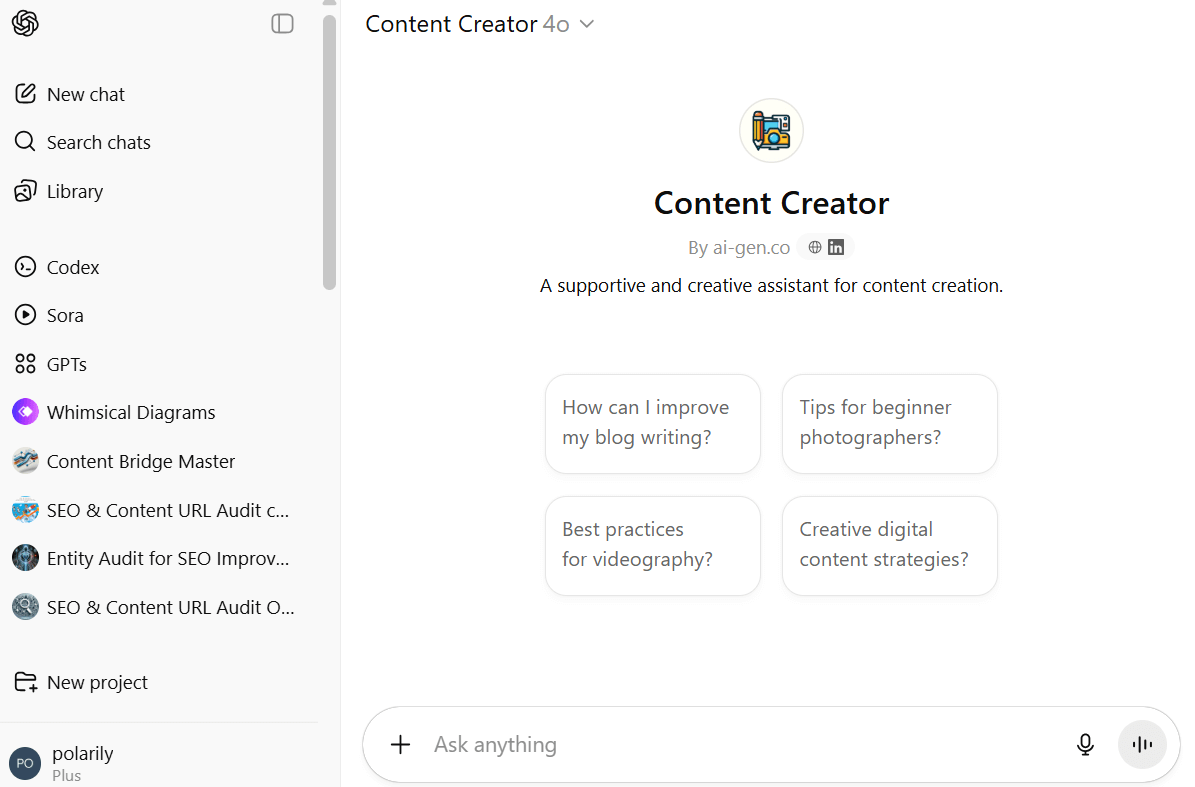
Task: Click the microphone dictation icon
Action: (1085, 744)
